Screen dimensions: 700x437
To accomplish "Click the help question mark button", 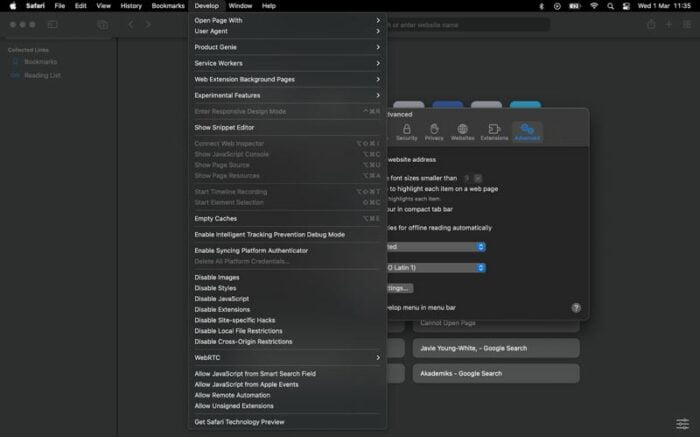I will 576,308.
